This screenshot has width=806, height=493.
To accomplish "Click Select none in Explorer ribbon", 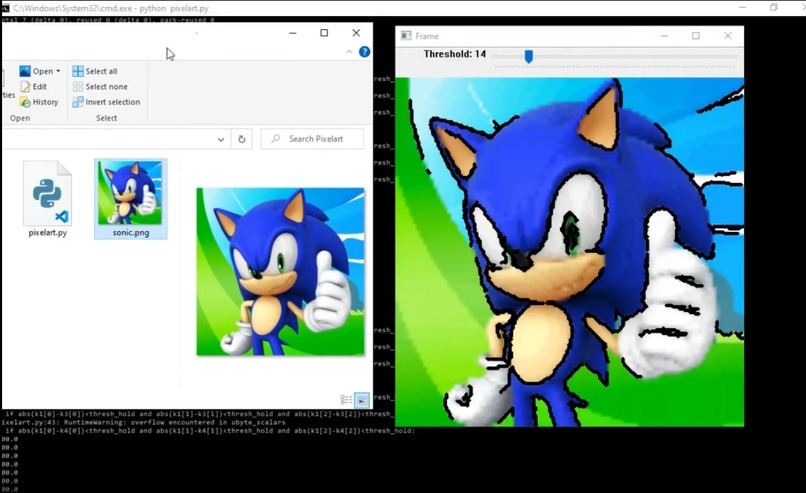I will pyautogui.click(x=100, y=86).
